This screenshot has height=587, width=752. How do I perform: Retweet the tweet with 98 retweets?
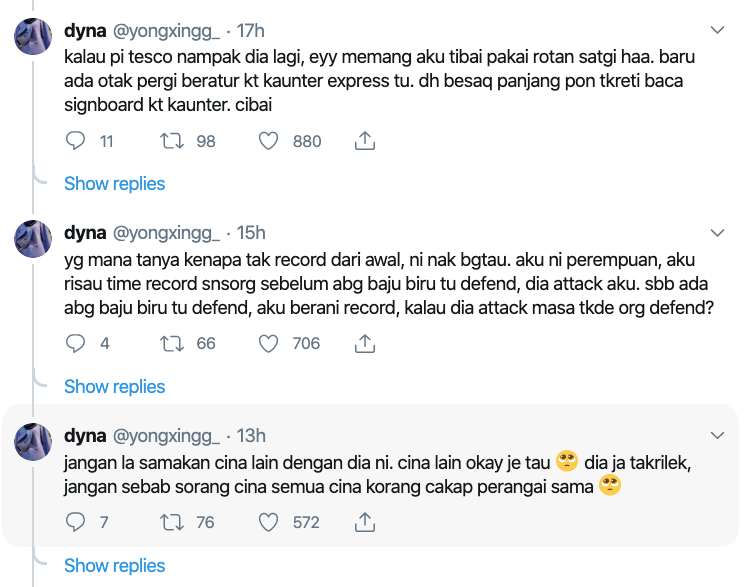click(x=172, y=141)
